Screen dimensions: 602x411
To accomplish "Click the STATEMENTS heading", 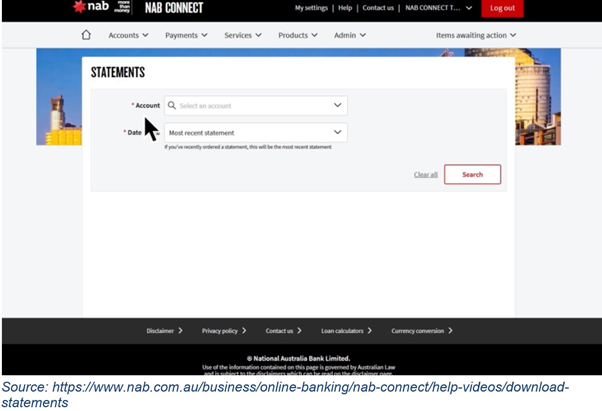I will click(118, 72).
